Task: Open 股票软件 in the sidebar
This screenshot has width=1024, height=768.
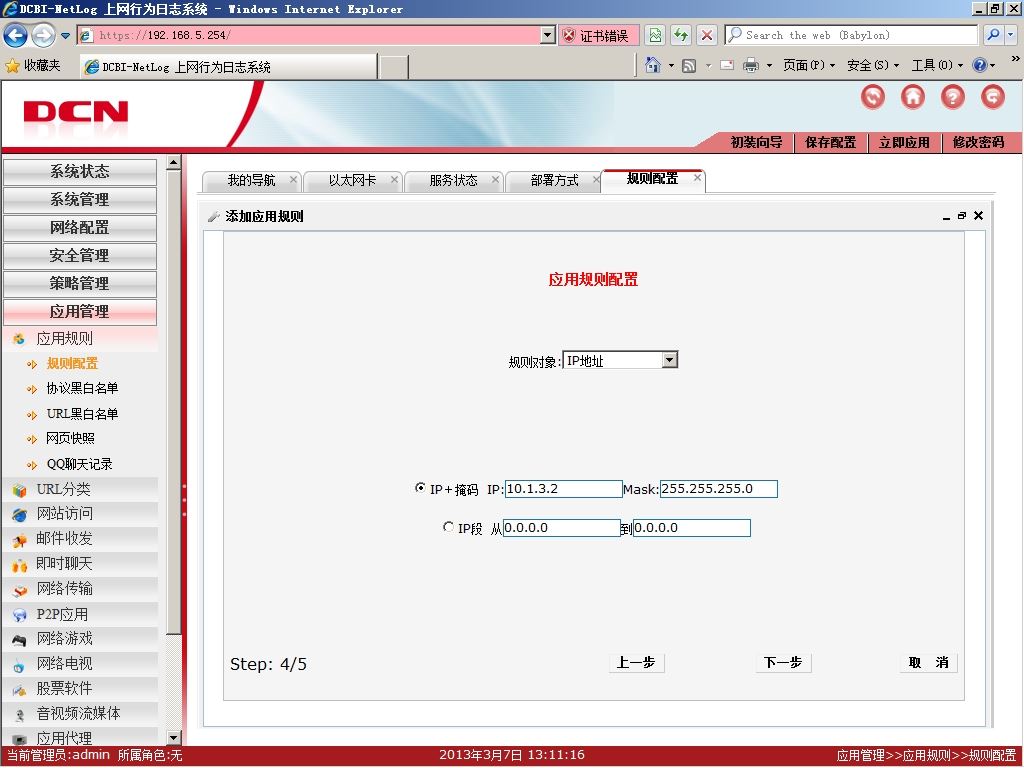Action: (80, 688)
